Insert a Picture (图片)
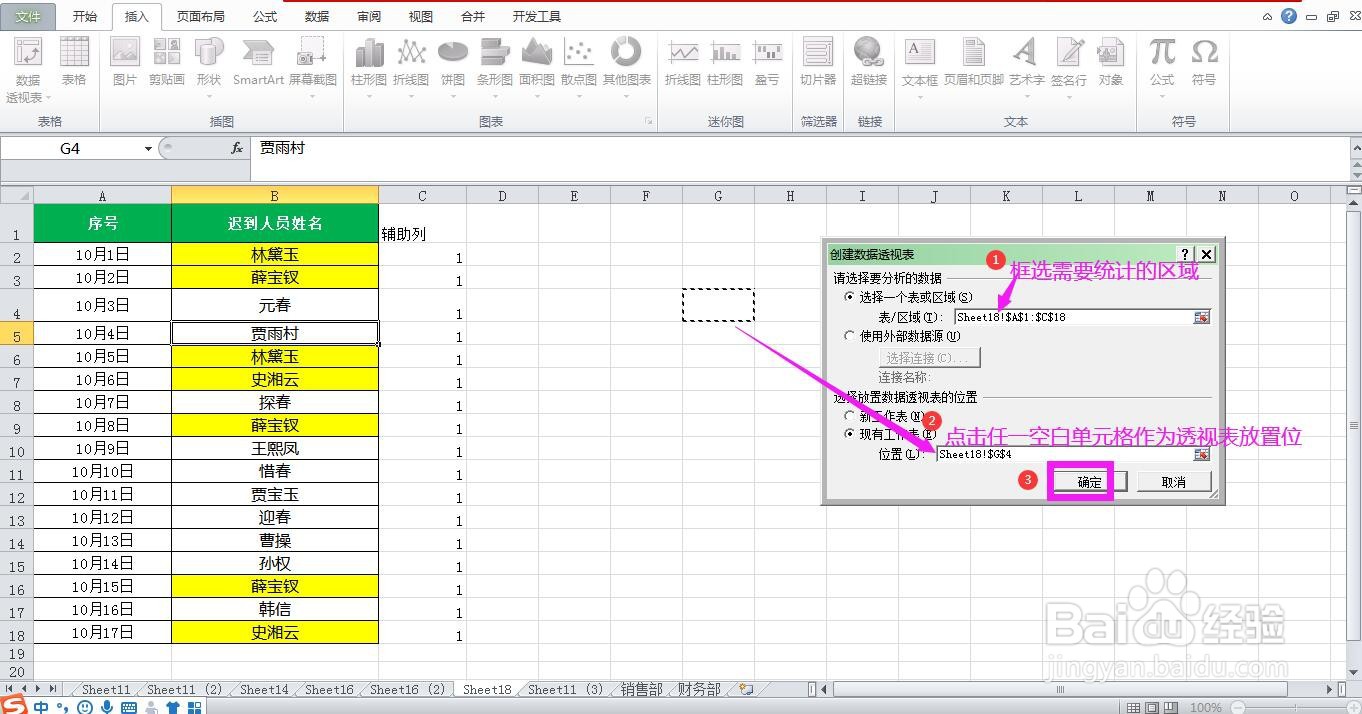Image resolution: width=1362 pixels, height=714 pixels. point(125,62)
